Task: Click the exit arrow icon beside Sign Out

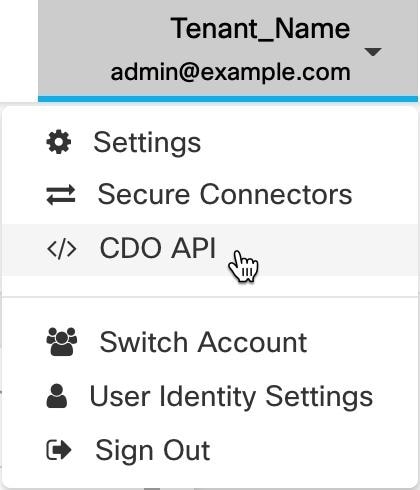Action: coord(59,450)
